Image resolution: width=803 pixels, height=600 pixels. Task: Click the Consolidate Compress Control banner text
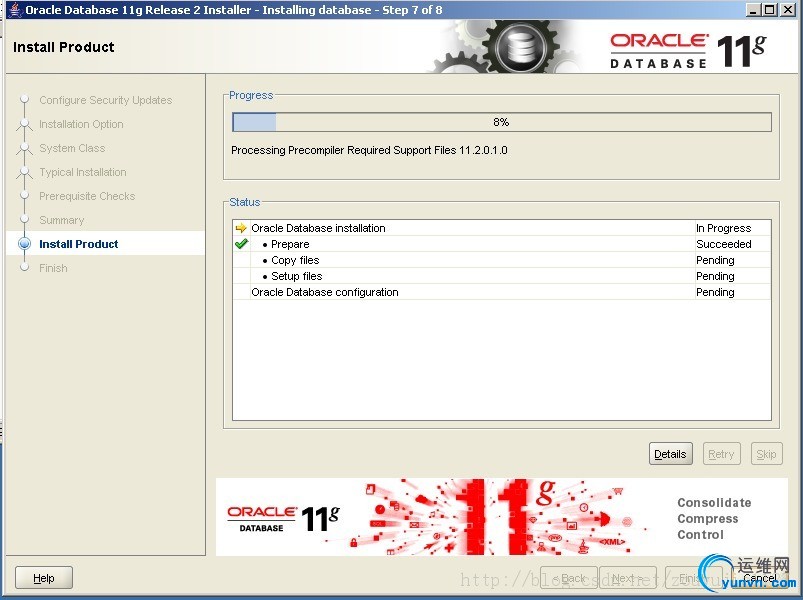pos(714,519)
